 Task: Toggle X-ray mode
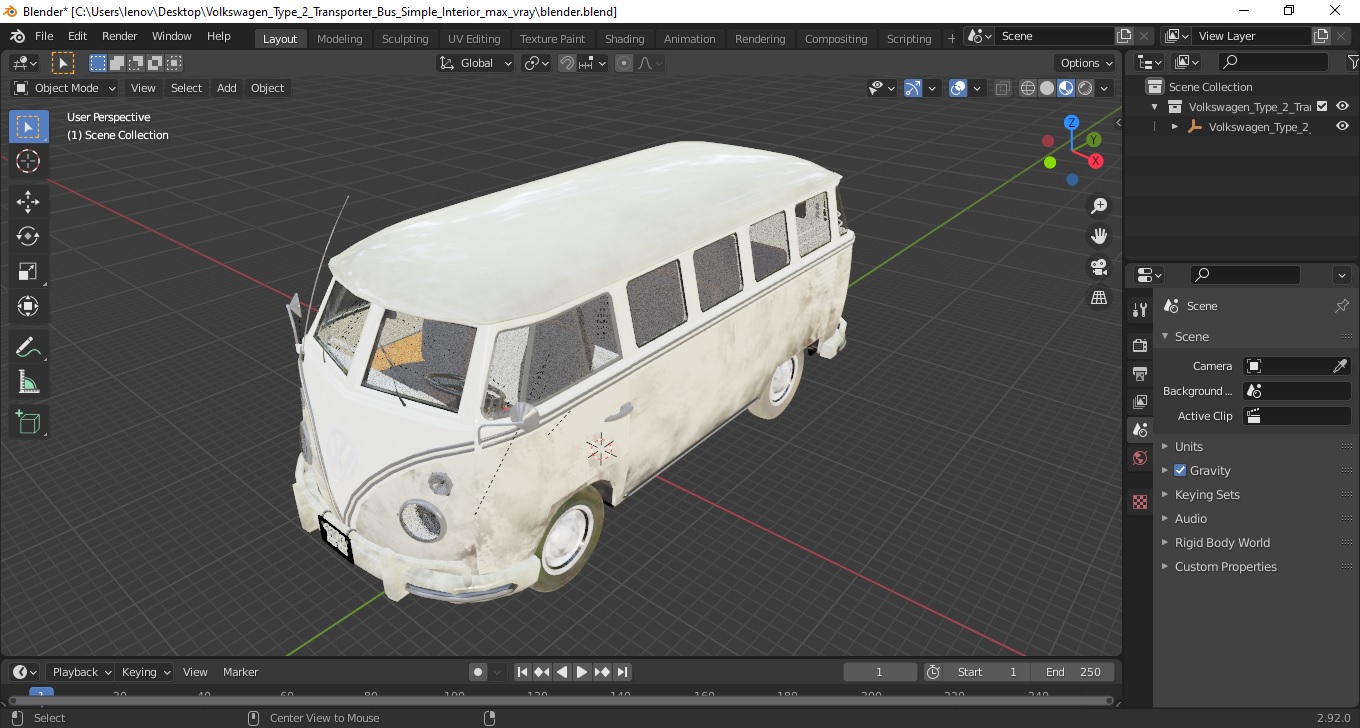pyautogui.click(x=1003, y=88)
